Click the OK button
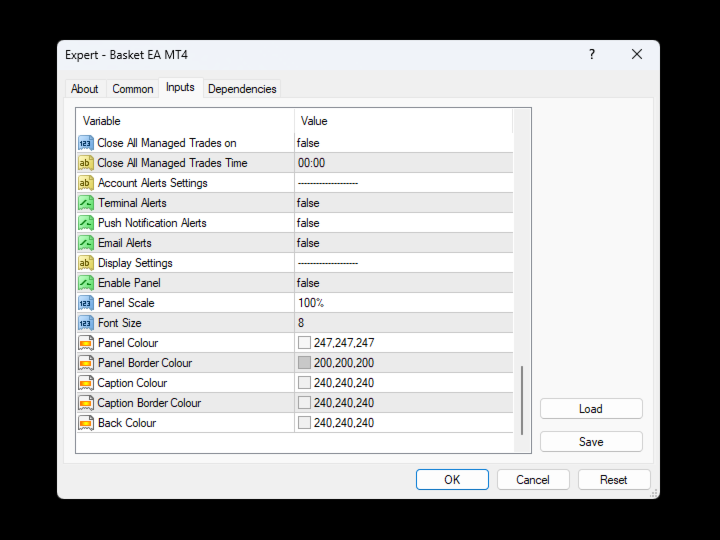Screen dimensions: 720x540 (x=452, y=479)
